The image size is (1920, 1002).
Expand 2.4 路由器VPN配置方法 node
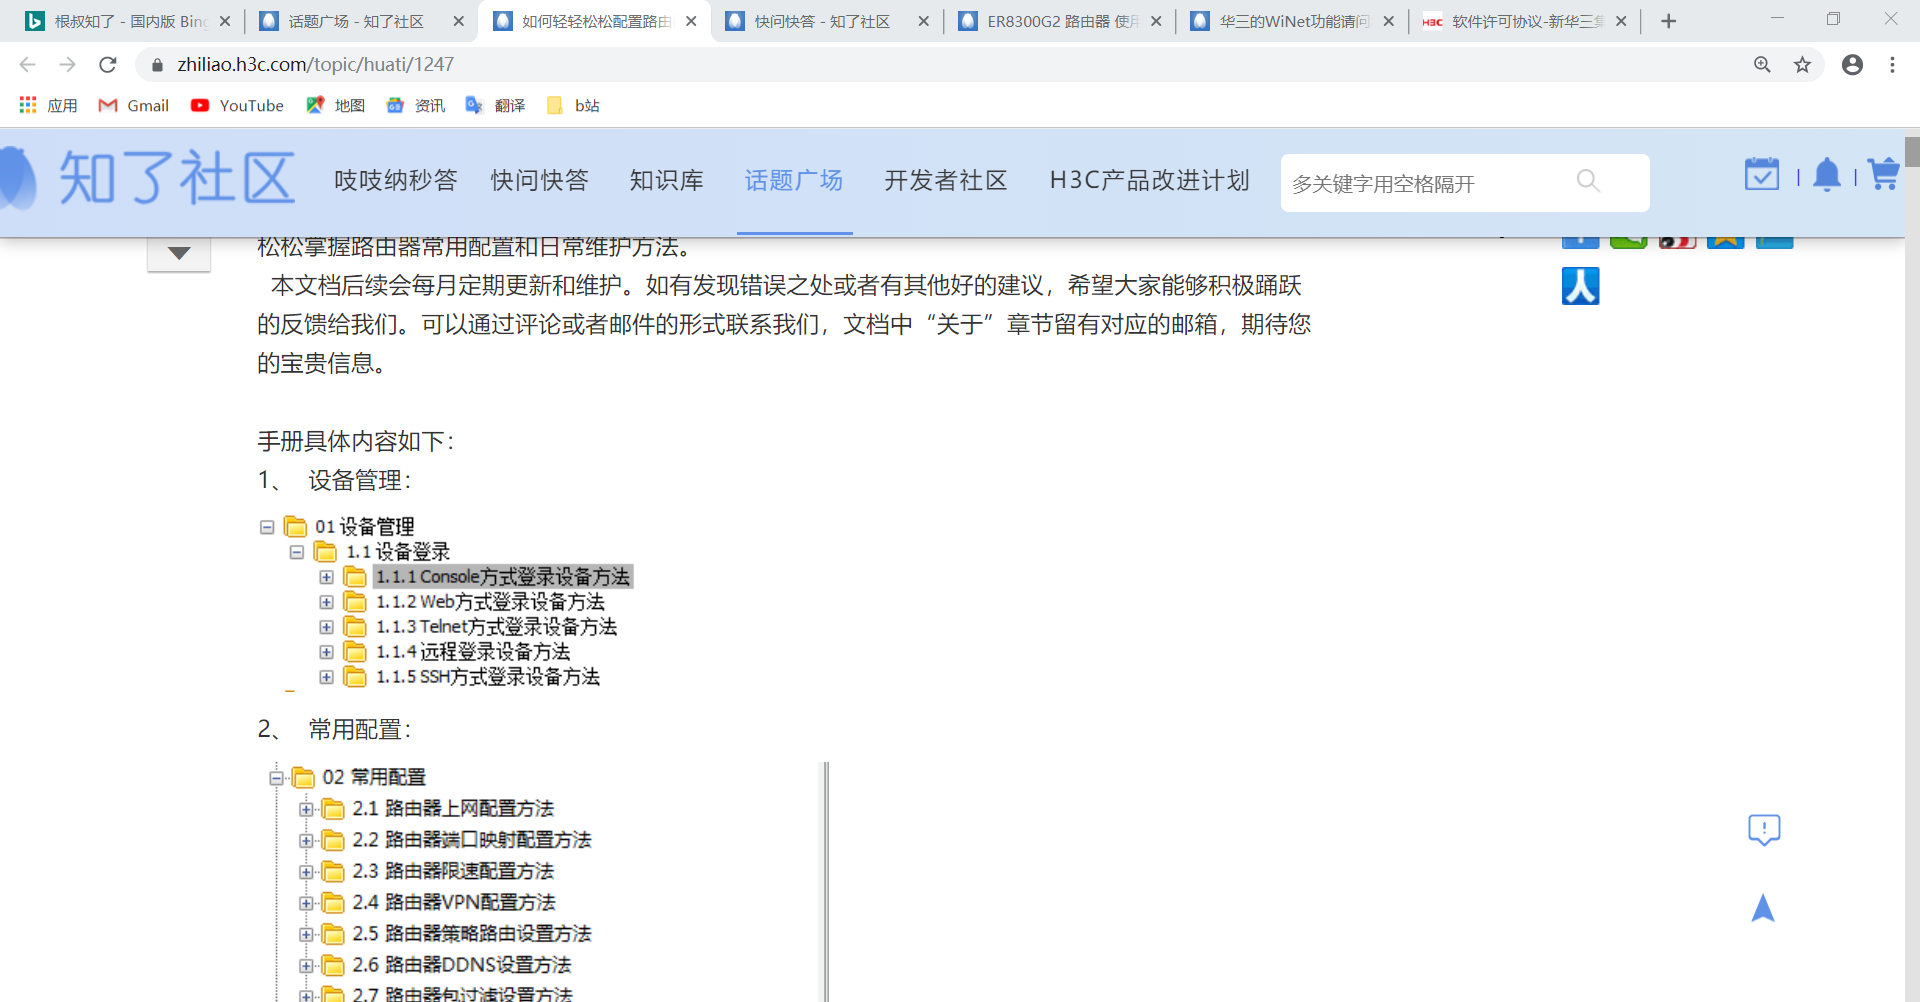click(306, 903)
